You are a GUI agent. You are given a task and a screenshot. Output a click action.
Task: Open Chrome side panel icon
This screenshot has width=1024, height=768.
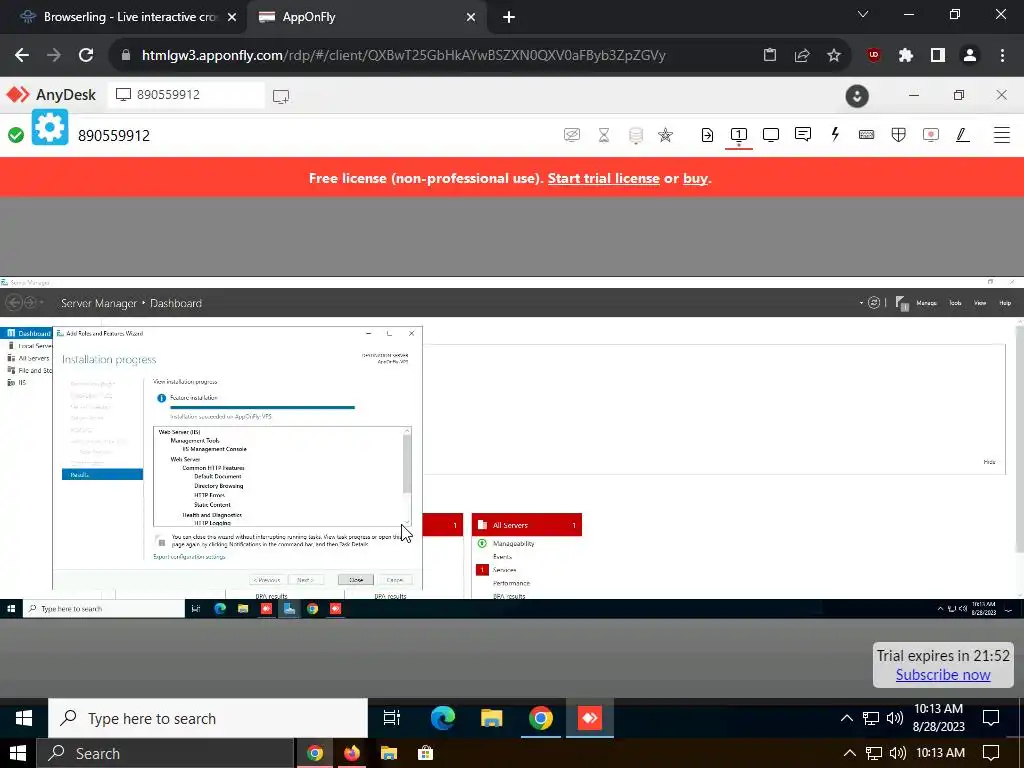(x=938, y=56)
